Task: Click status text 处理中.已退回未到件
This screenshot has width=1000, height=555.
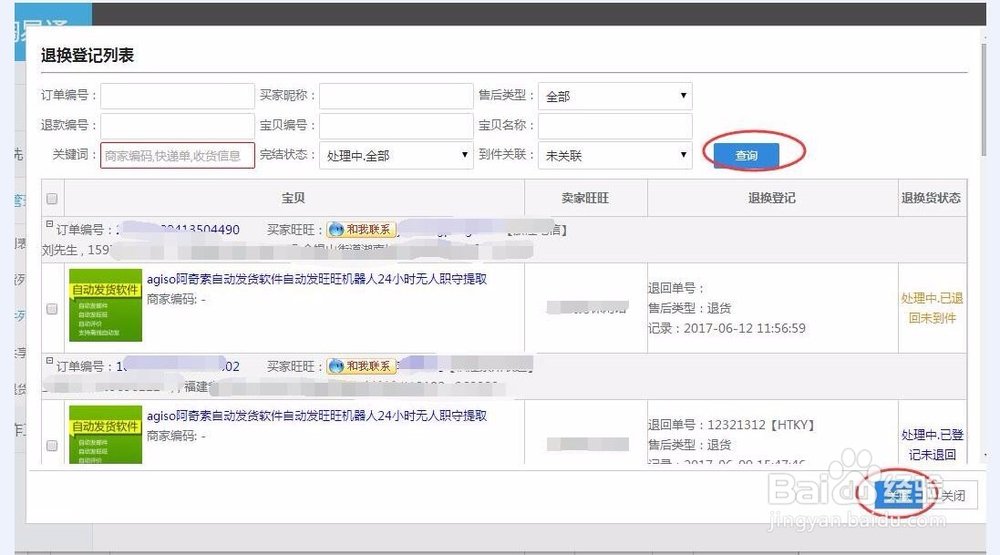Action: click(x=932, y=308)
